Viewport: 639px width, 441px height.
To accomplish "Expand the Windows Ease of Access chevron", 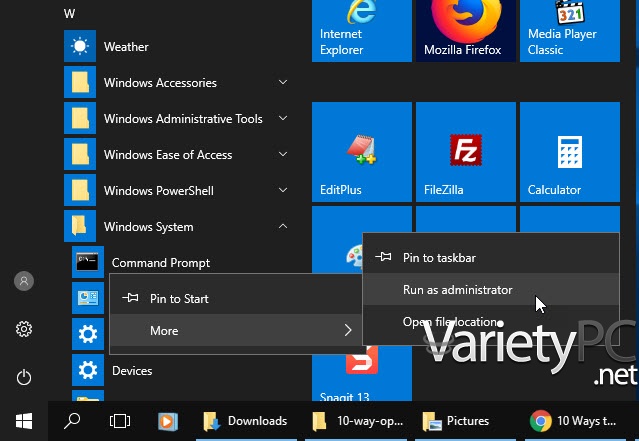I will click(x=283, y=154).
